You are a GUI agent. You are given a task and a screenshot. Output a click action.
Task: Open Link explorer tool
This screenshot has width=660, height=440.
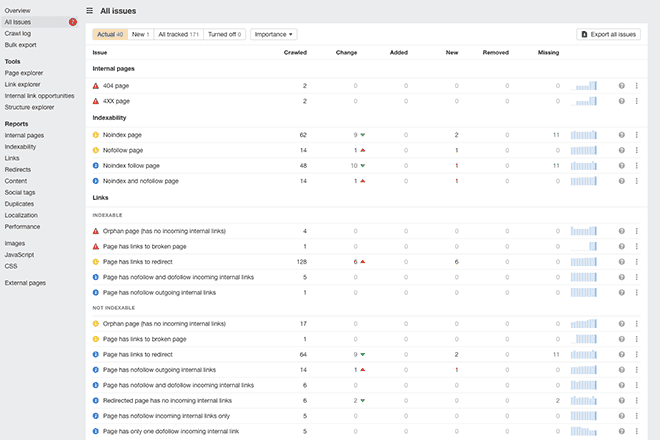[x=23, y=84]
